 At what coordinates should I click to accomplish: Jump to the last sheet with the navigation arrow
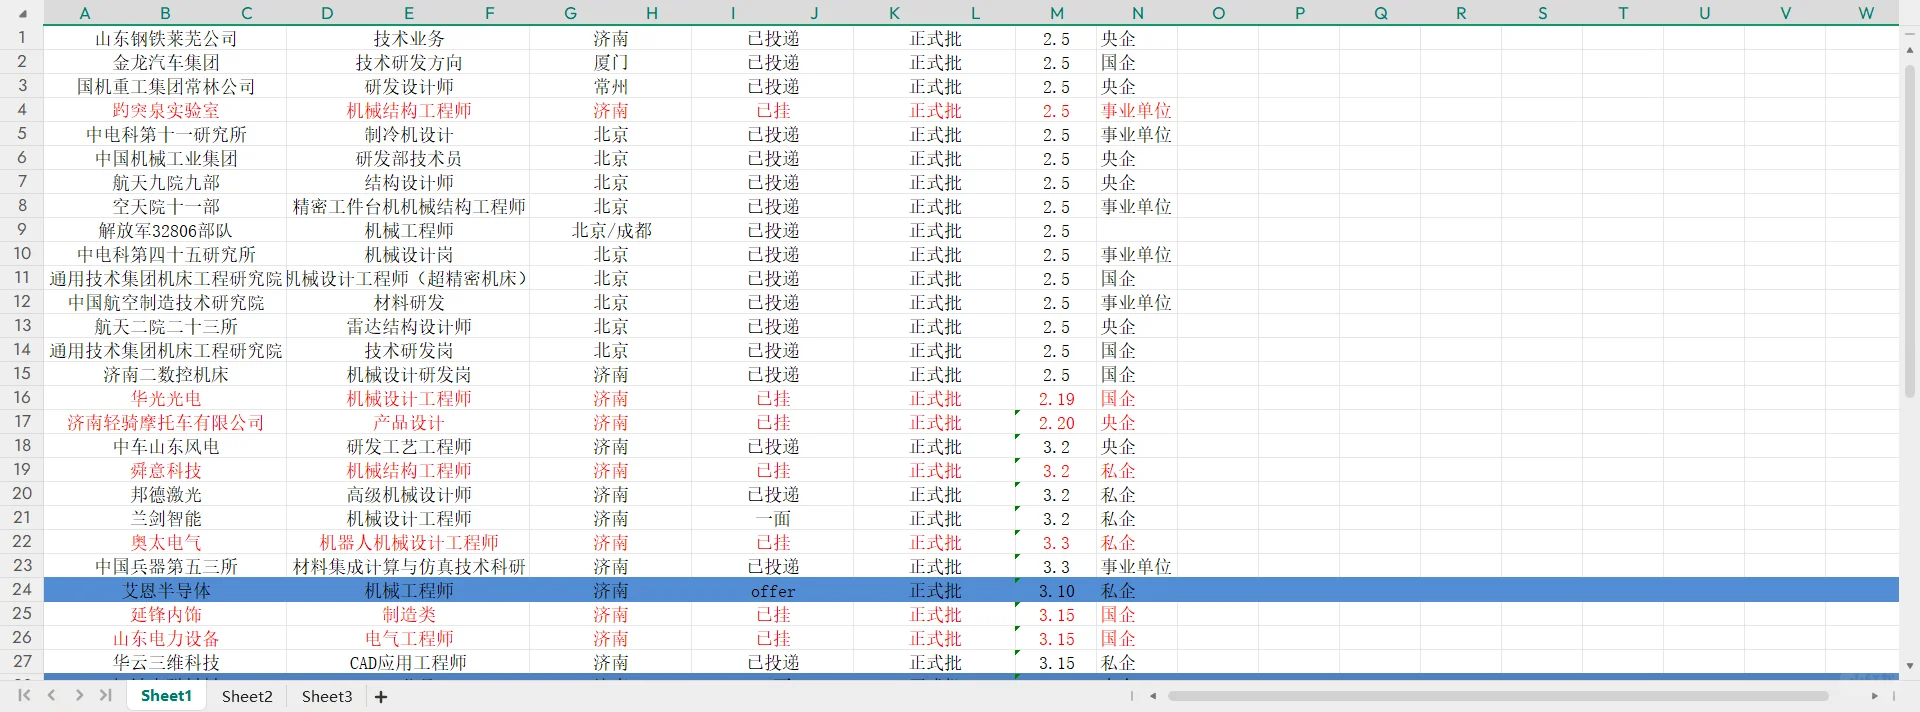click(106, 695)
